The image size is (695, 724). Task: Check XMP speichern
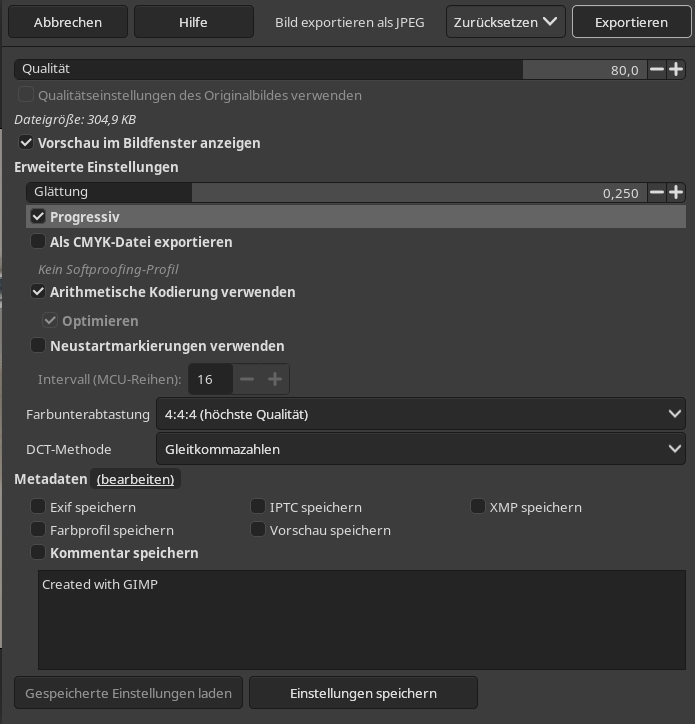click(x=477, y=507)
